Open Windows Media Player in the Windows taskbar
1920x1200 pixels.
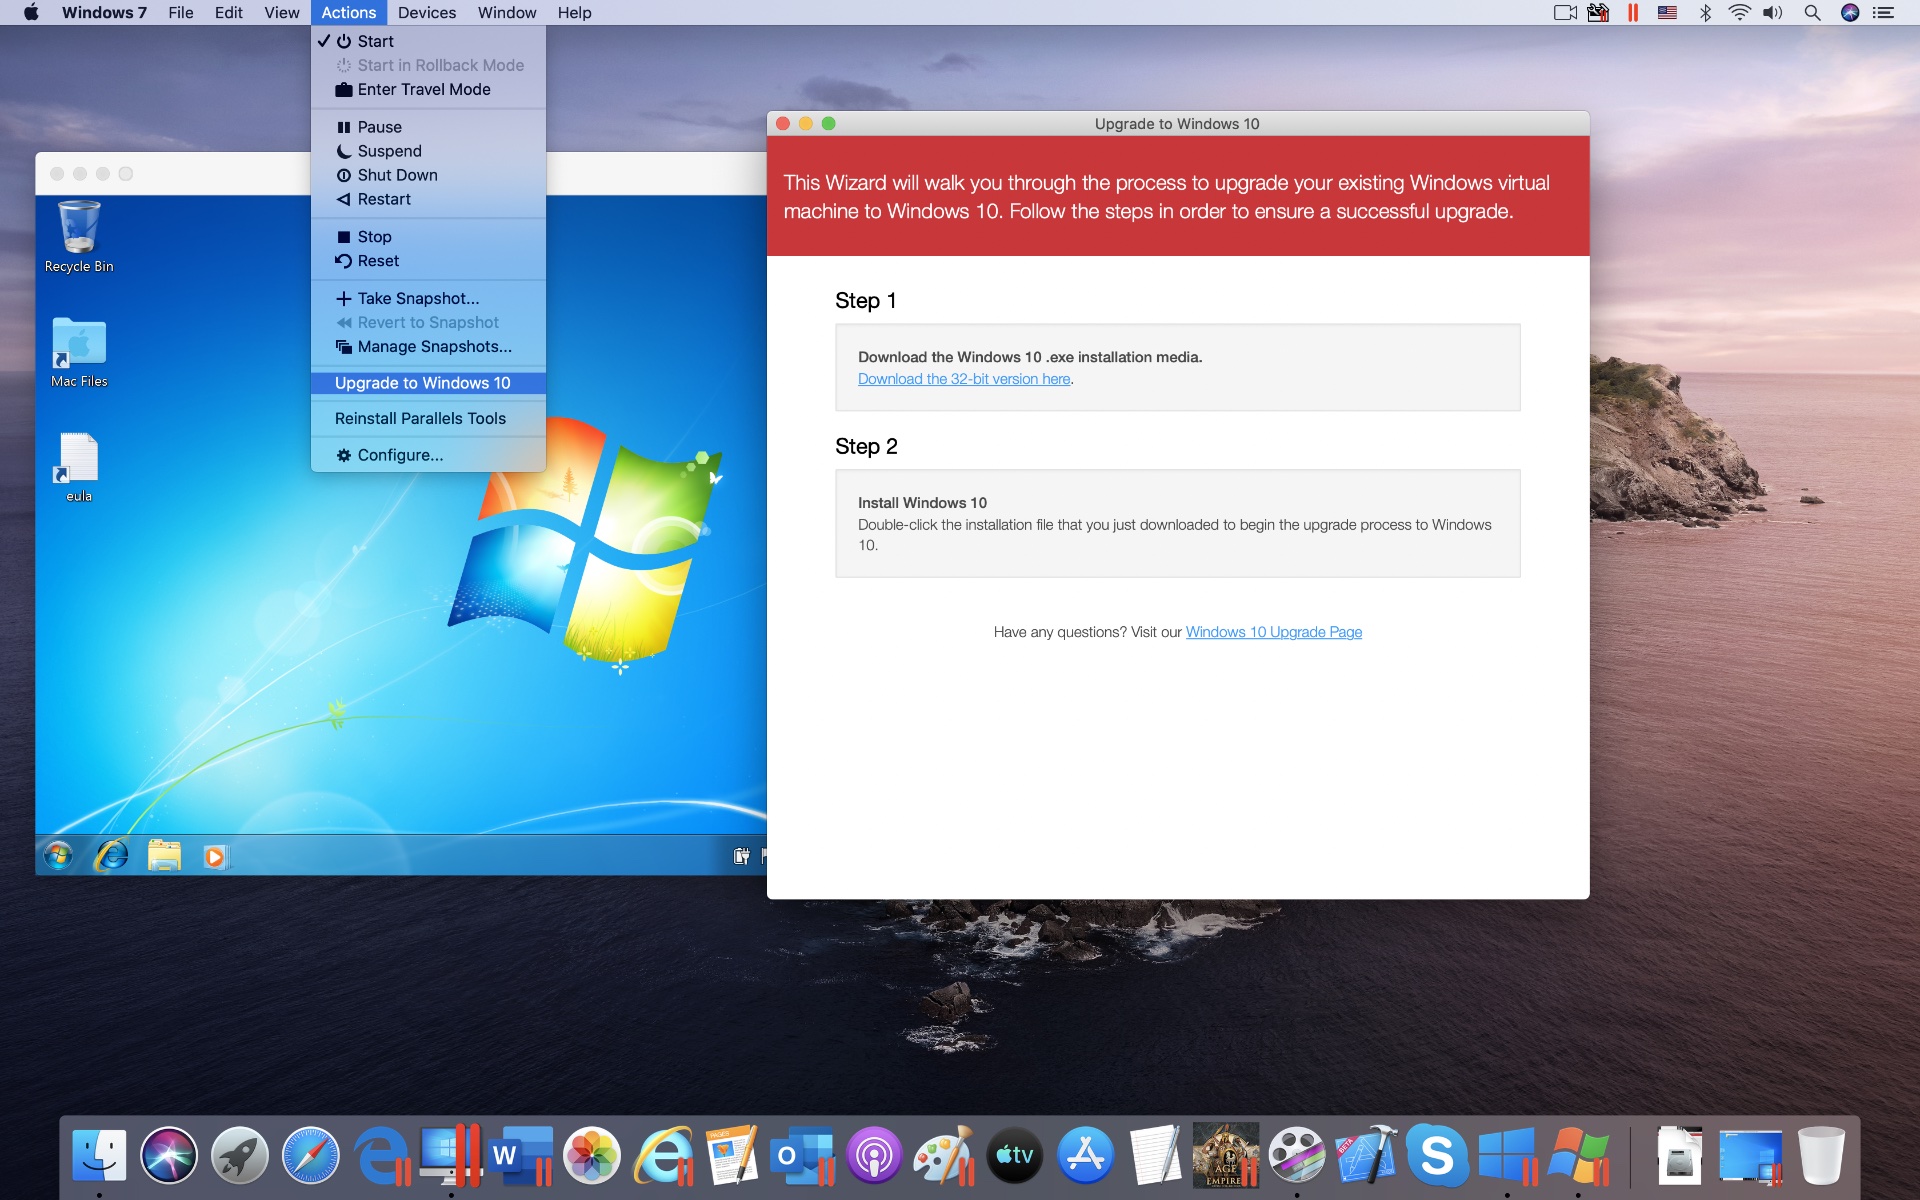click(x=216, y=856)
